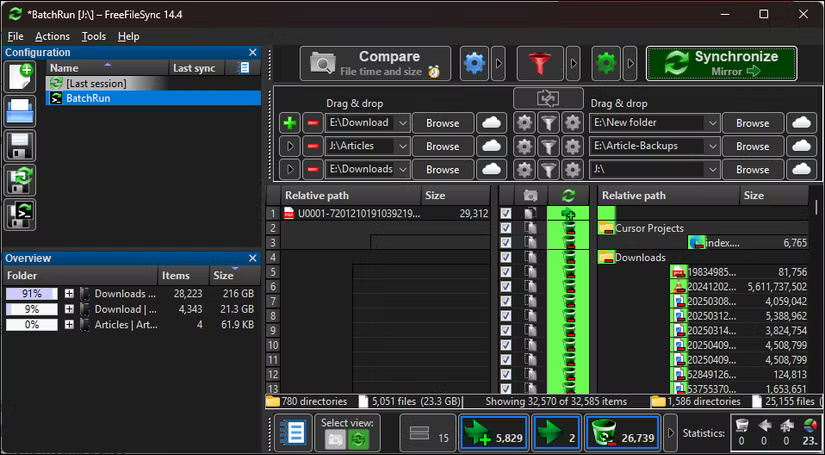
Task: Click the swap sides icon between folders
Action: coord(547,98)
